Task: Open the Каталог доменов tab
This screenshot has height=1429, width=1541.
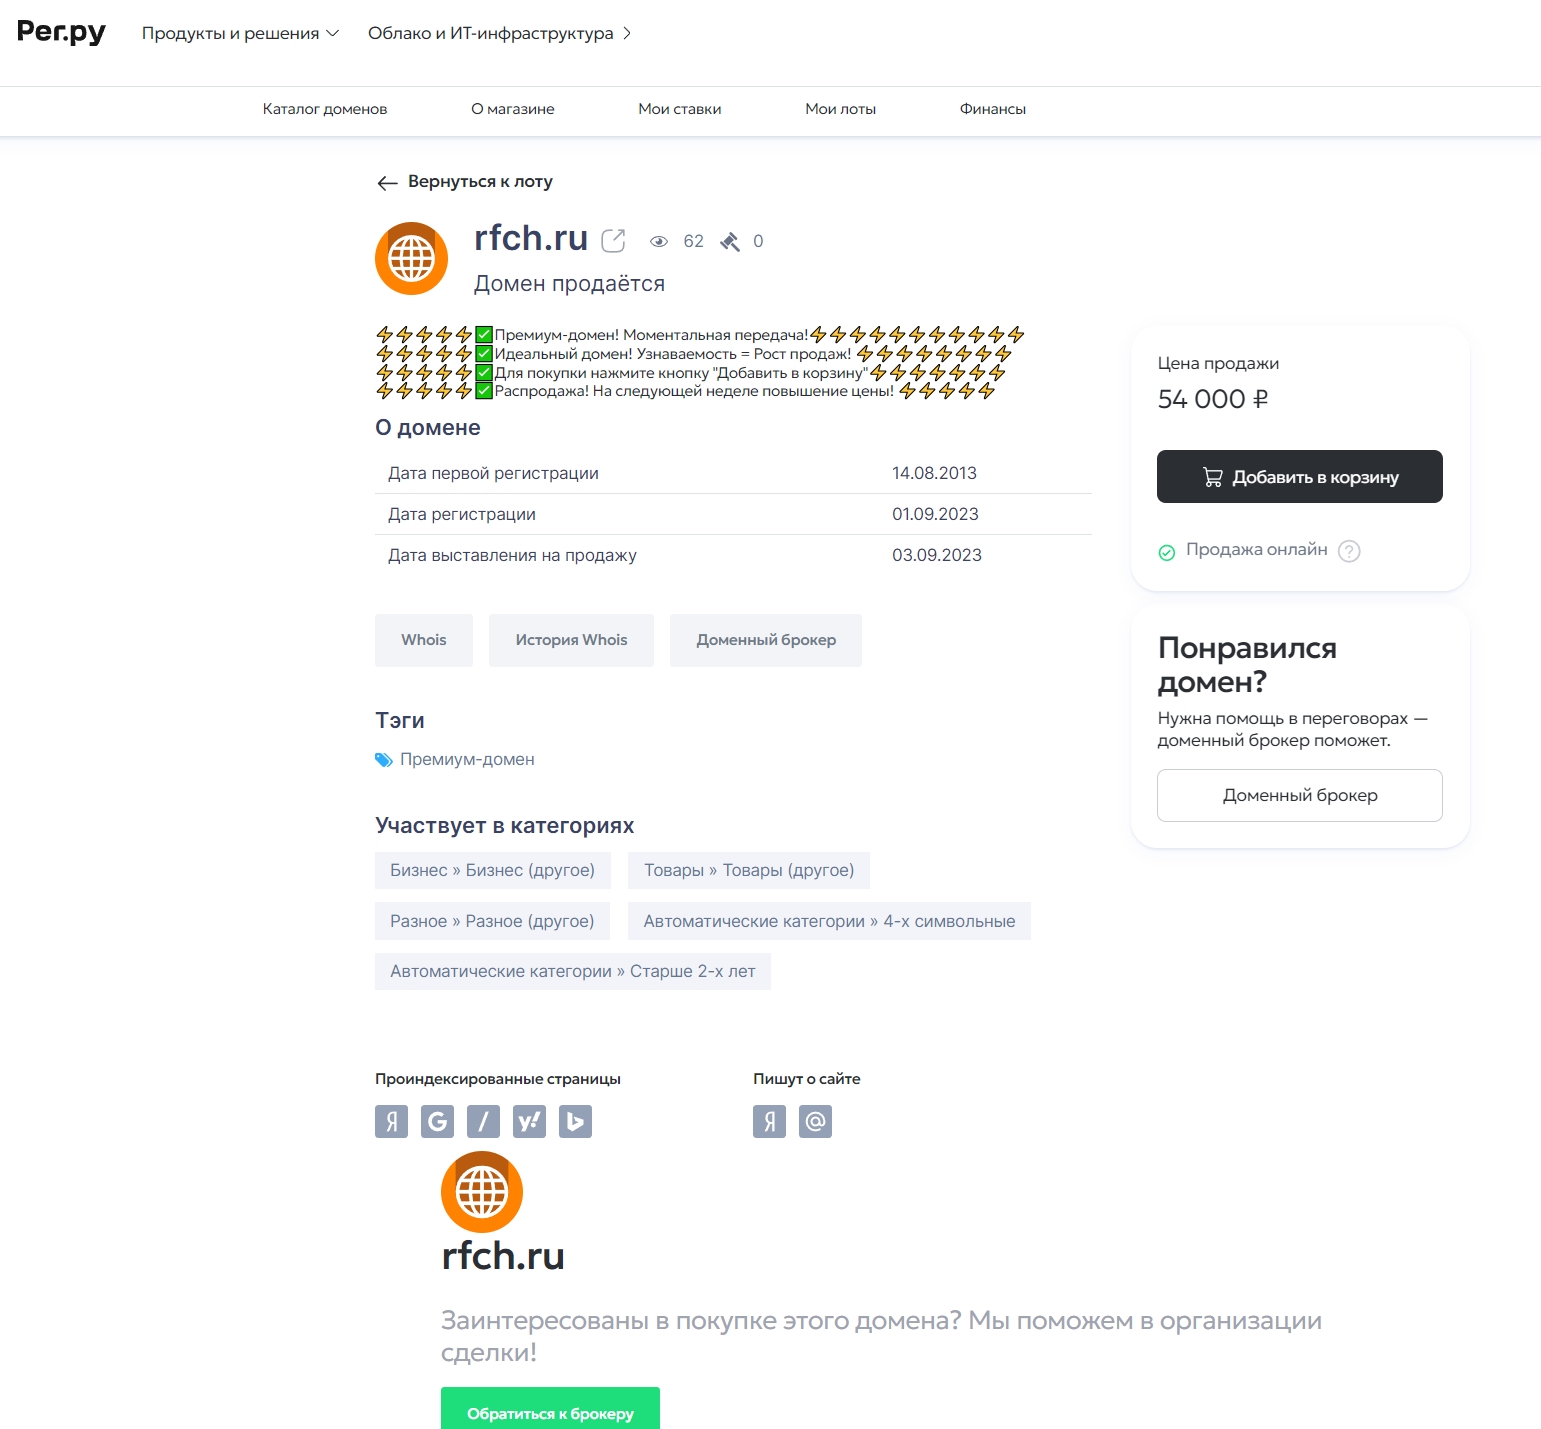Action: pyautogui.click(x=325, y=109)
